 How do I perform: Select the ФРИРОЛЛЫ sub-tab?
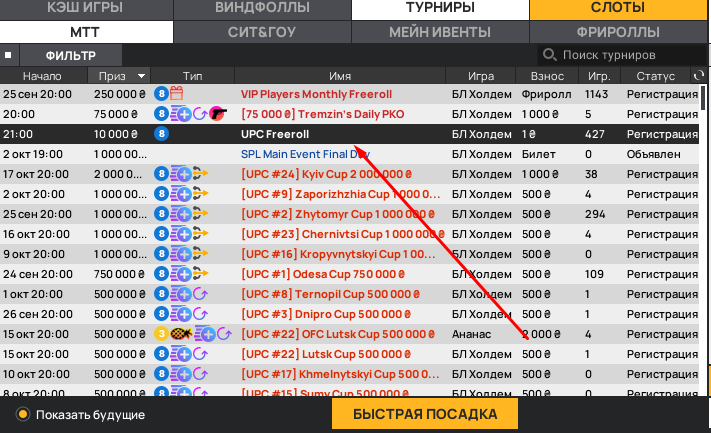618,32
